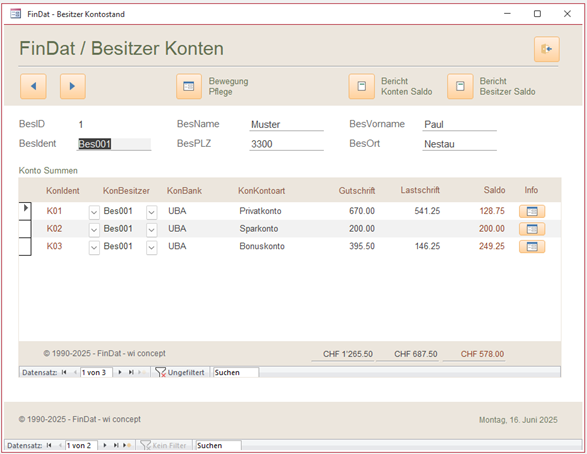Open Info button for account K02
Screen dimensions: 587x454
532,229
